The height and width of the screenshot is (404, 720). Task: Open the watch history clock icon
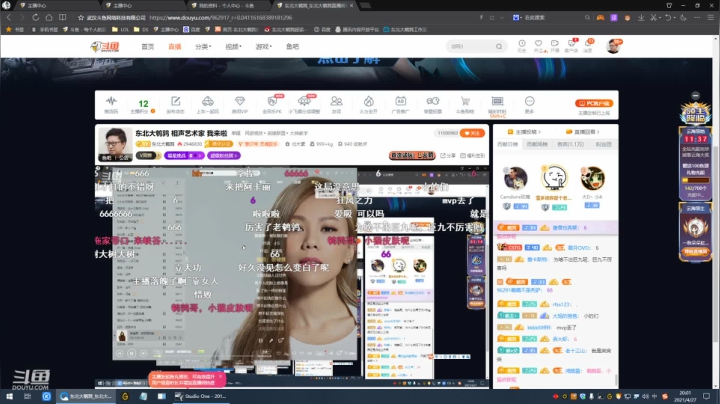[x=522, y=43]
